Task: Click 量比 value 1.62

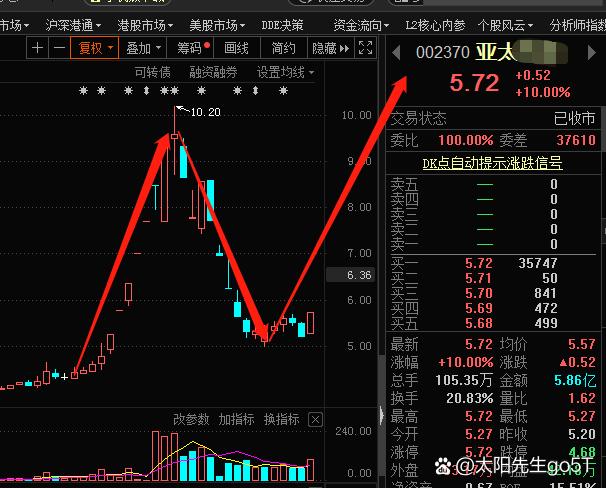Action: pyautogui.click(x=582, y=398)
